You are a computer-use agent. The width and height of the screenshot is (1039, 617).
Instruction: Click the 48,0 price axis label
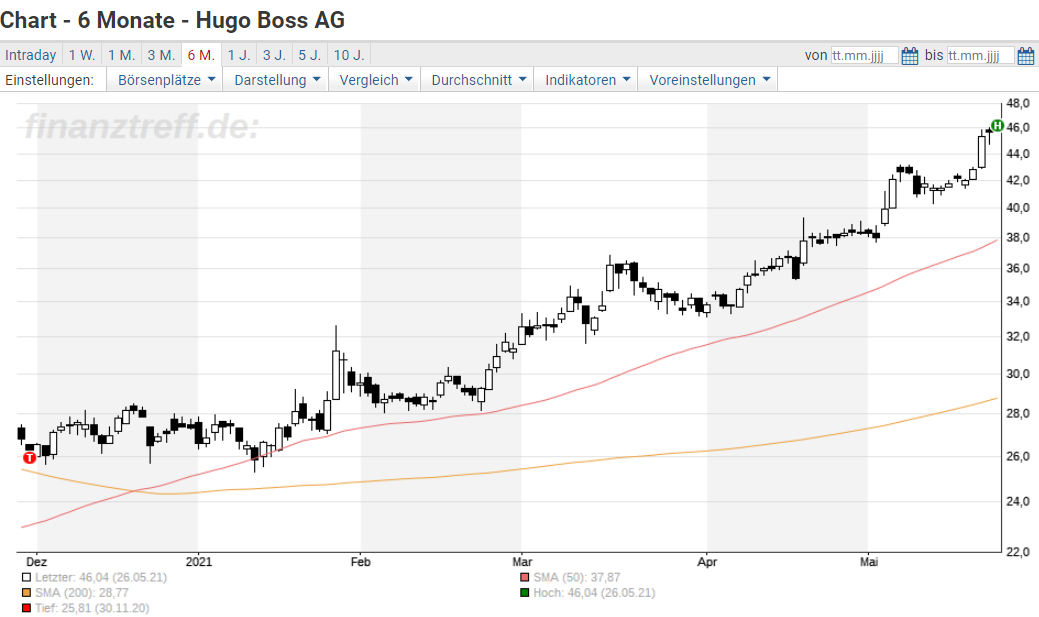pos(1018,103)
